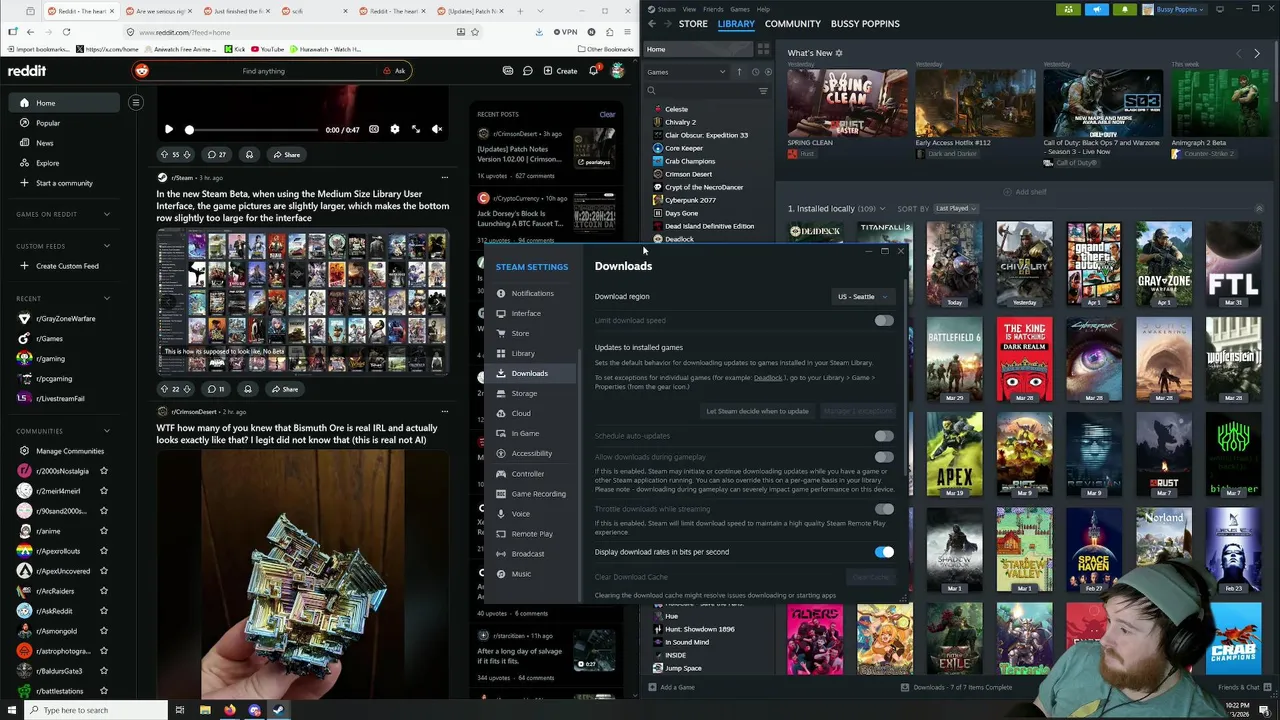Open Reddit video player settings gear
Screen dimensions: 1280x720
[x=394, y=129]
